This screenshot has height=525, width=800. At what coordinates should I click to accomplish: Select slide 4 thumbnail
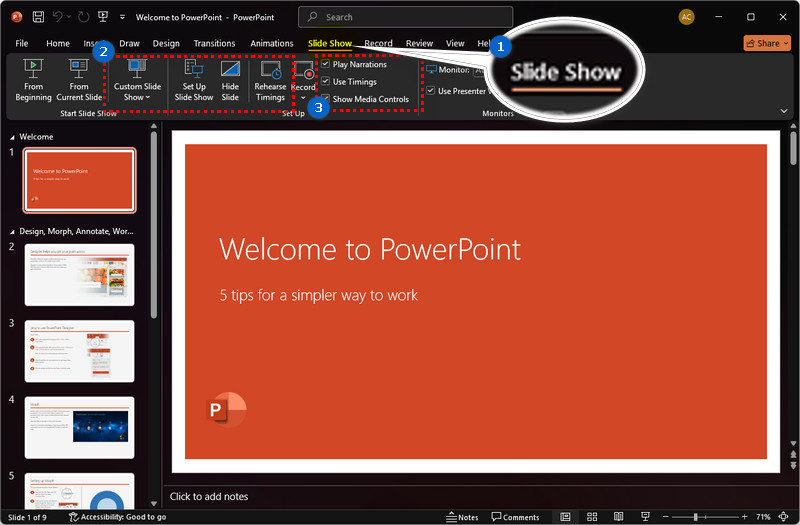click(x=80, y=428)
